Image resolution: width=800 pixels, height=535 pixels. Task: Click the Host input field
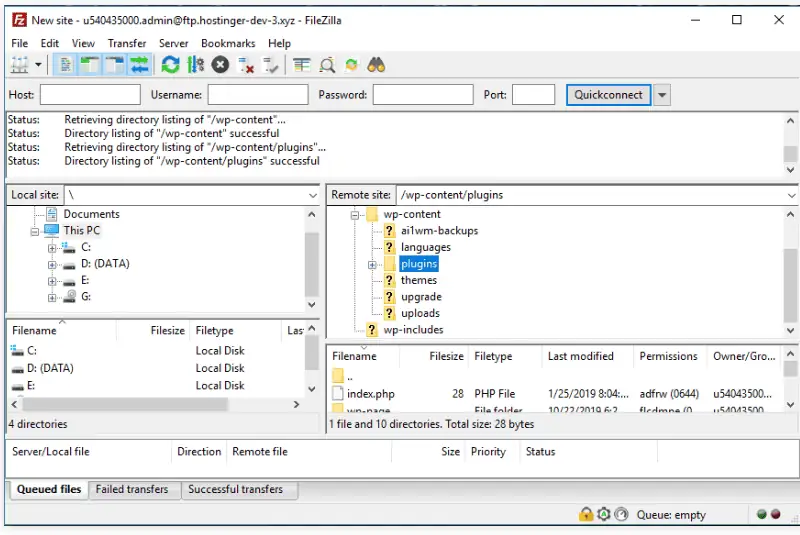(x=90, y=95)
